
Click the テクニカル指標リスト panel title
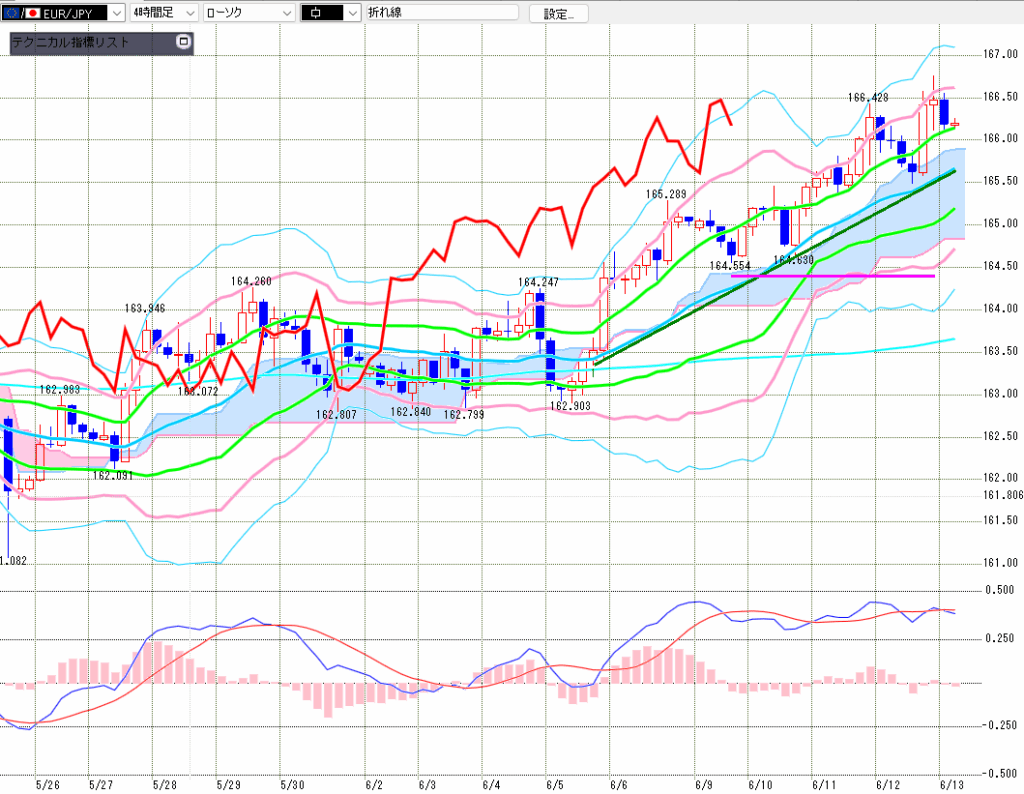(x=71, y=42)
